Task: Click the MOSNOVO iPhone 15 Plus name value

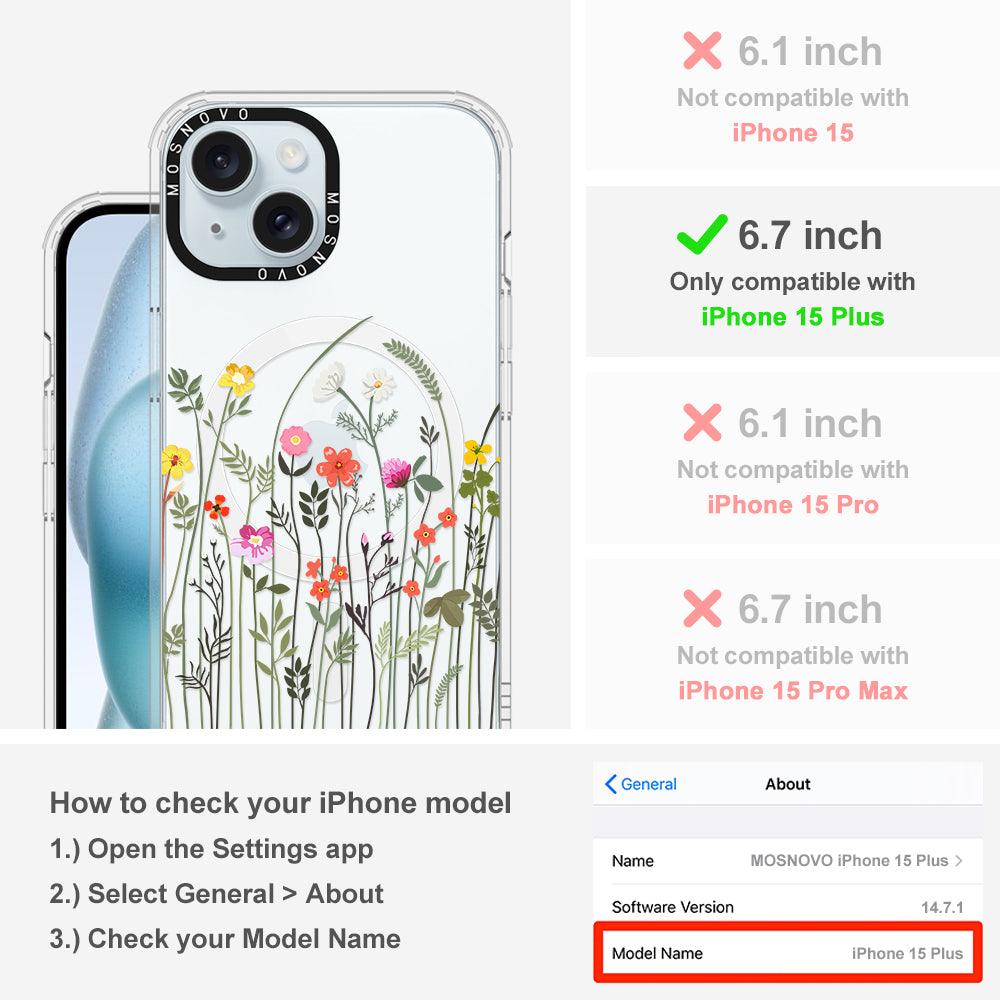Action: 849,860
